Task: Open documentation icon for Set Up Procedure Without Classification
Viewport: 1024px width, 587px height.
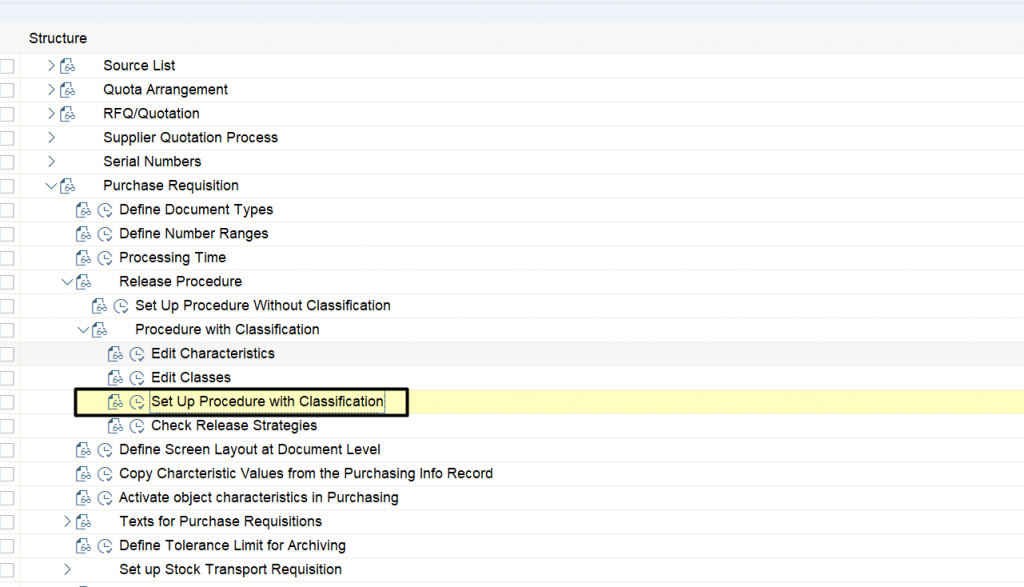Action: (x=99, y=306)
